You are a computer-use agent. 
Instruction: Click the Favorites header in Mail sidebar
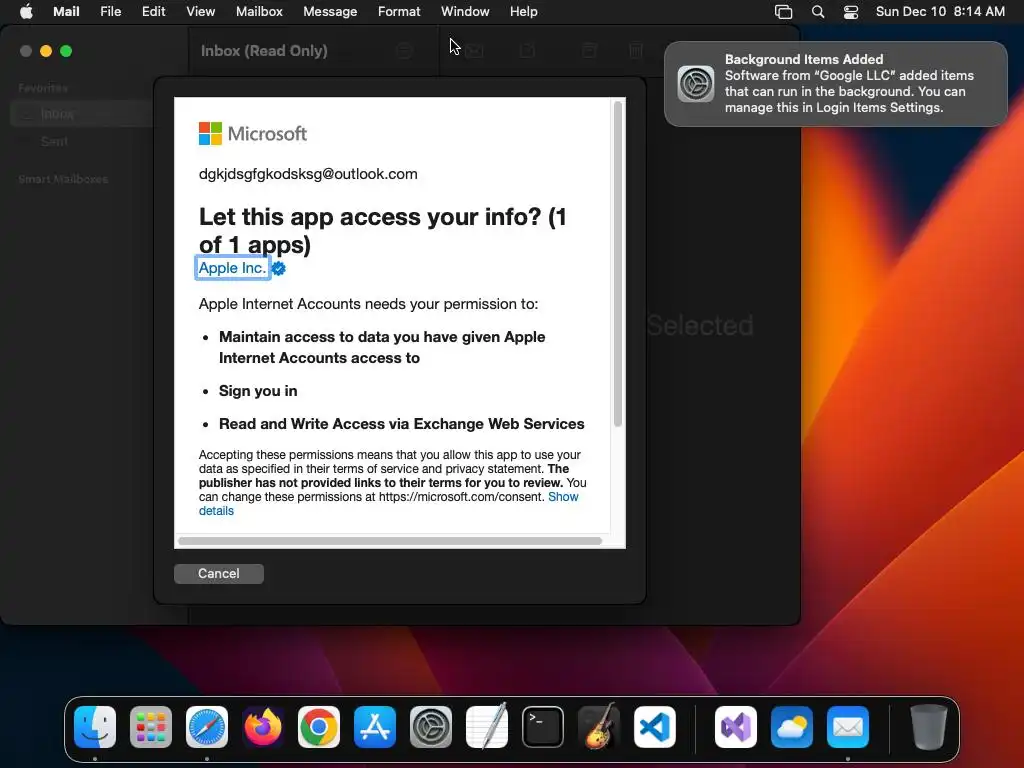pyautogui.click(x=43, y=88)
